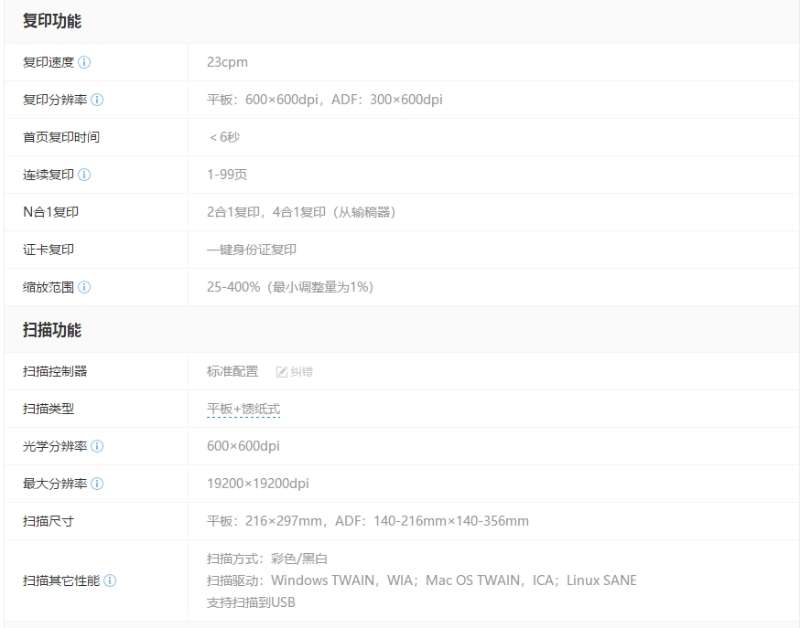This screenshot has width=800, height=628.
Task: Click the 纠错 correction link
Action: point(294,372)
